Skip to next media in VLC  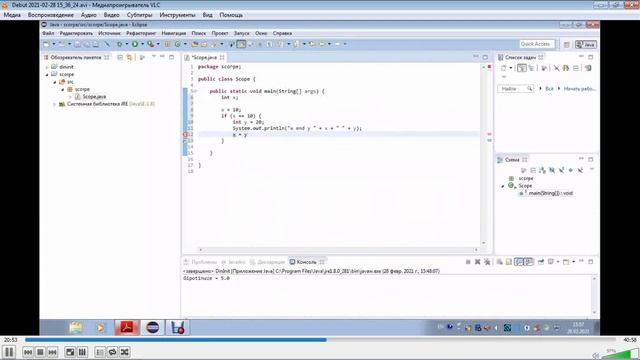pos(52,352)
